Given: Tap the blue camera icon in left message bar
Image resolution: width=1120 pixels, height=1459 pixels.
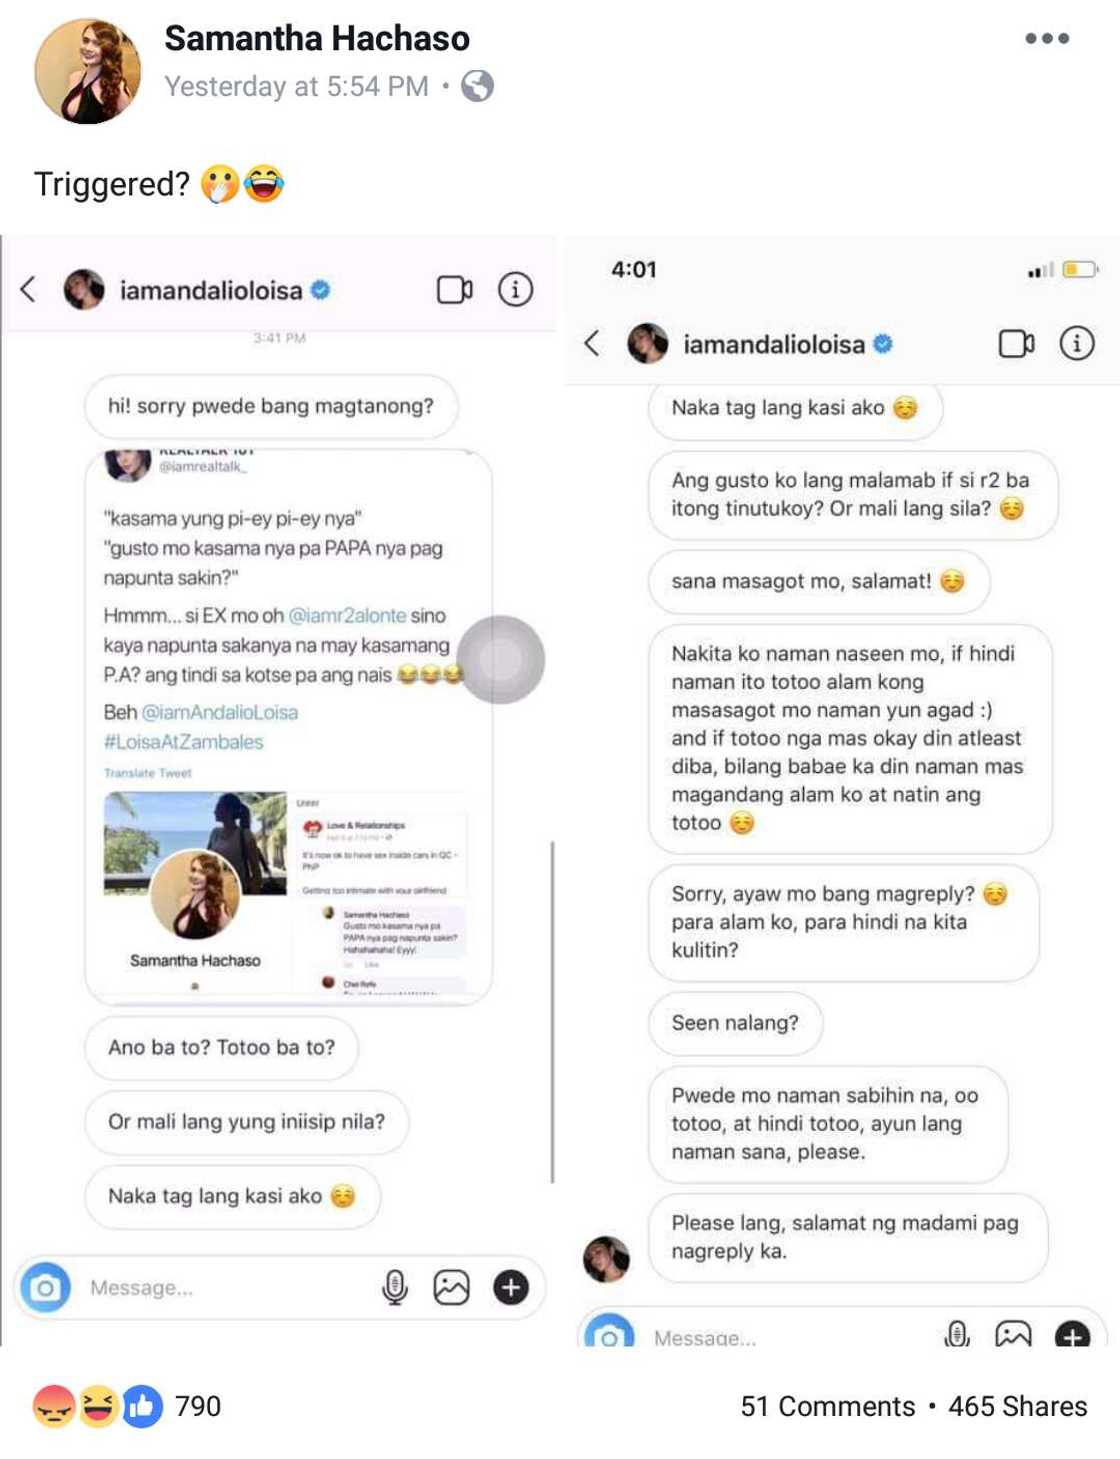Looking at the screenshot, I should 45,1287.
